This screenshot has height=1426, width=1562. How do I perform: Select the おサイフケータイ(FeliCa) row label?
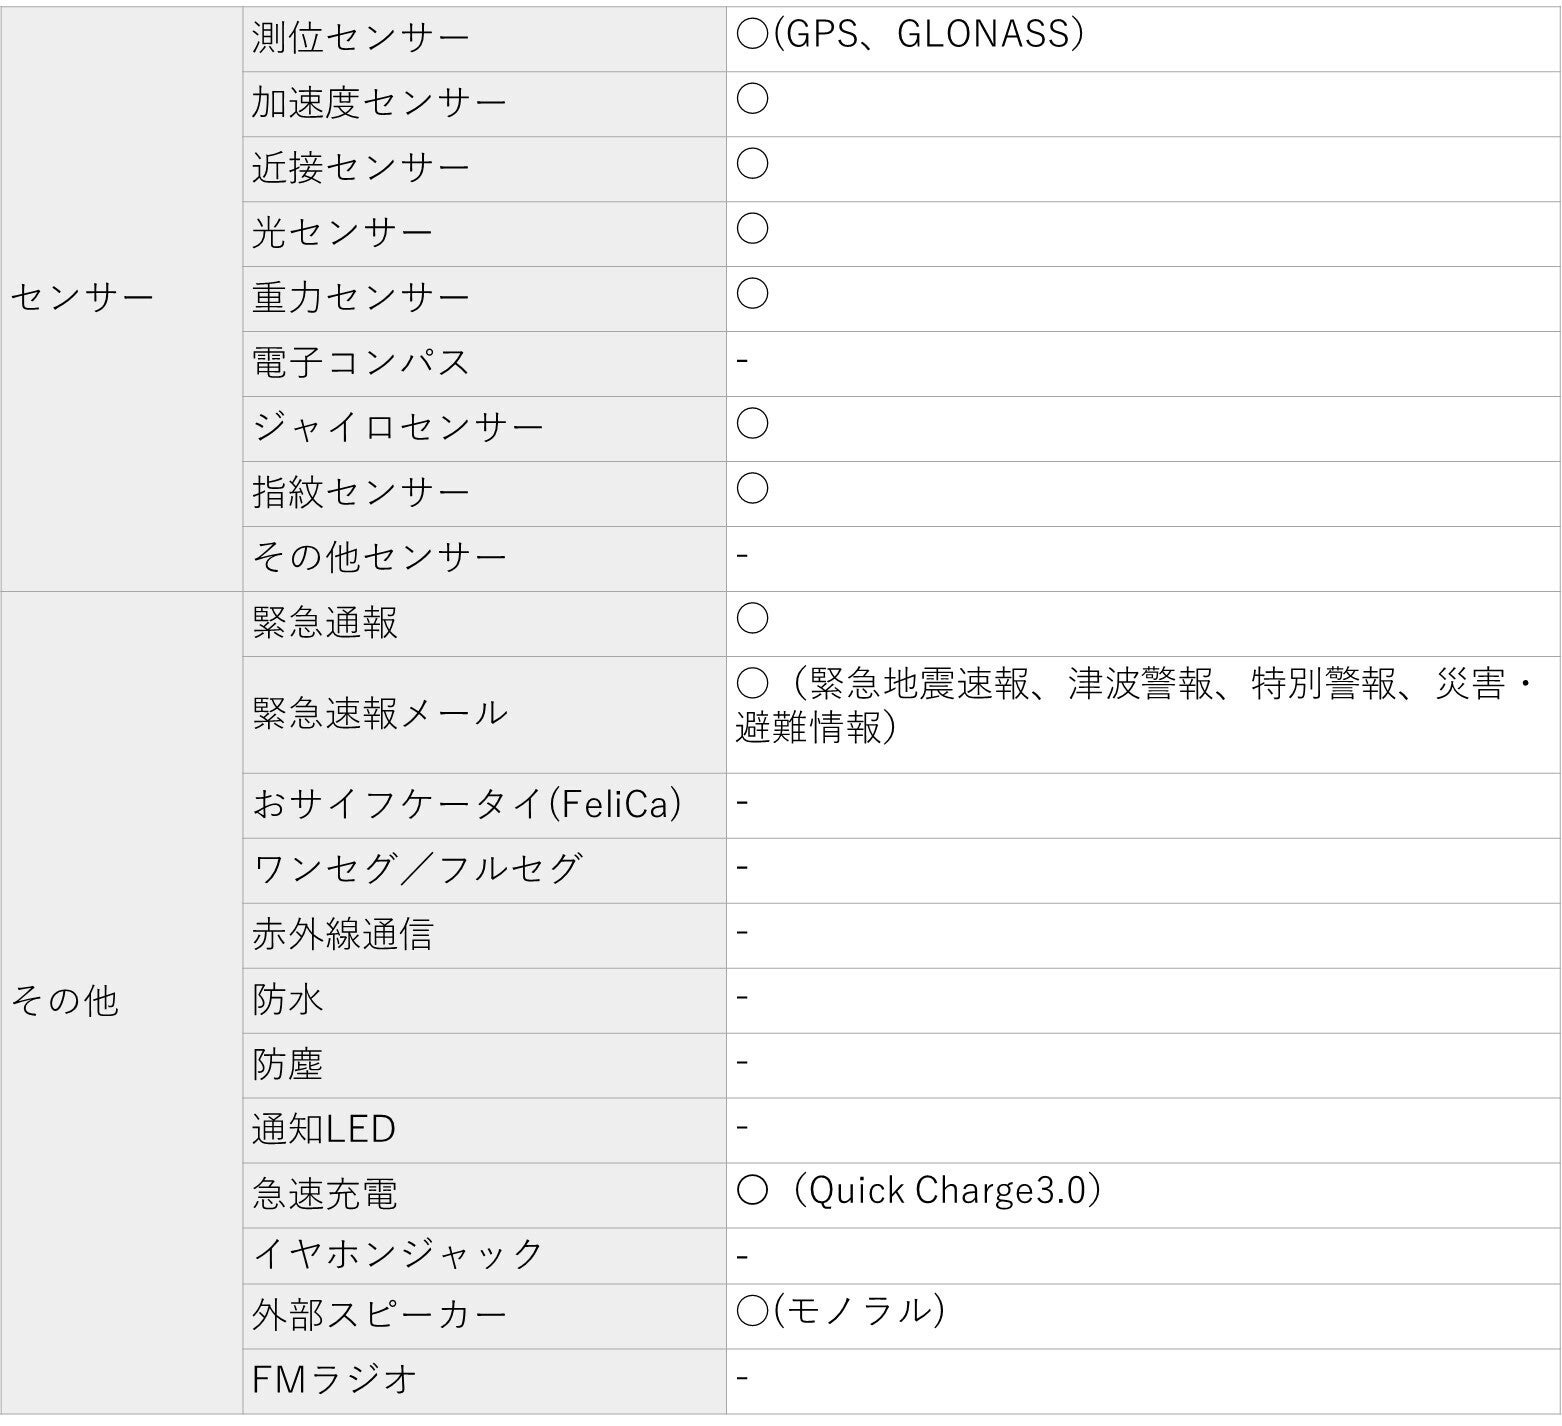(467, 804)
